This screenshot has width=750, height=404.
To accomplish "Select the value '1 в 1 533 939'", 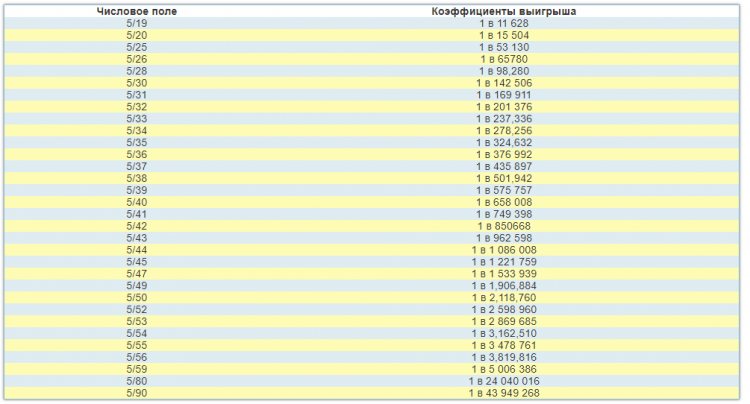I will pyautogui.click(x=504, y=274).
